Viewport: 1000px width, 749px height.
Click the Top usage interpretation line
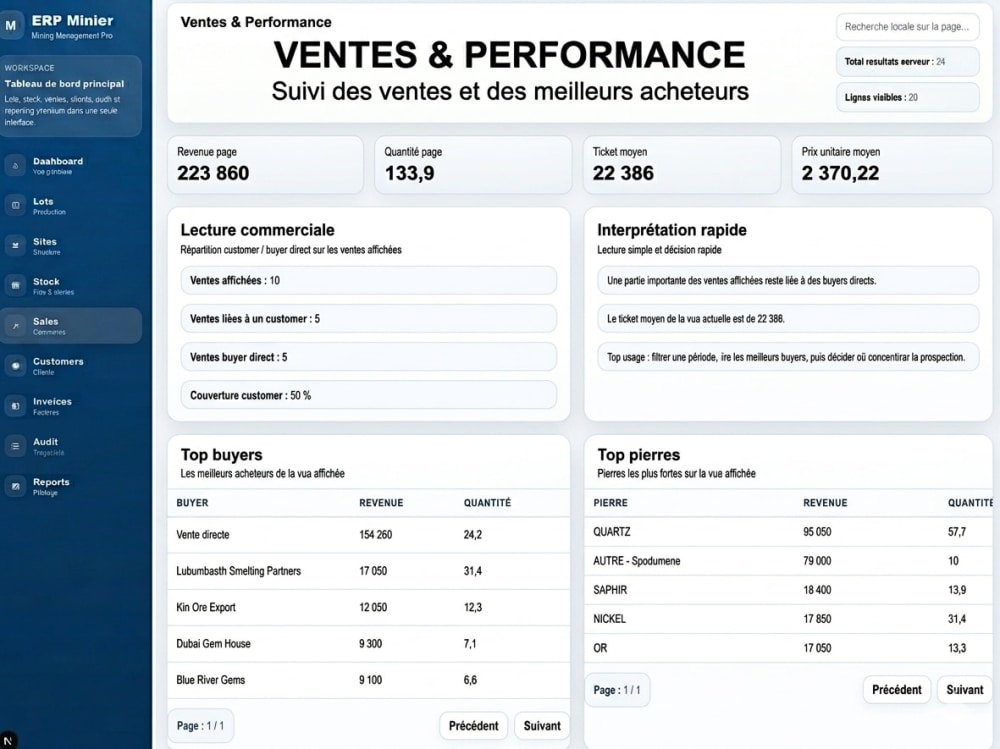(x=788, y=357)
